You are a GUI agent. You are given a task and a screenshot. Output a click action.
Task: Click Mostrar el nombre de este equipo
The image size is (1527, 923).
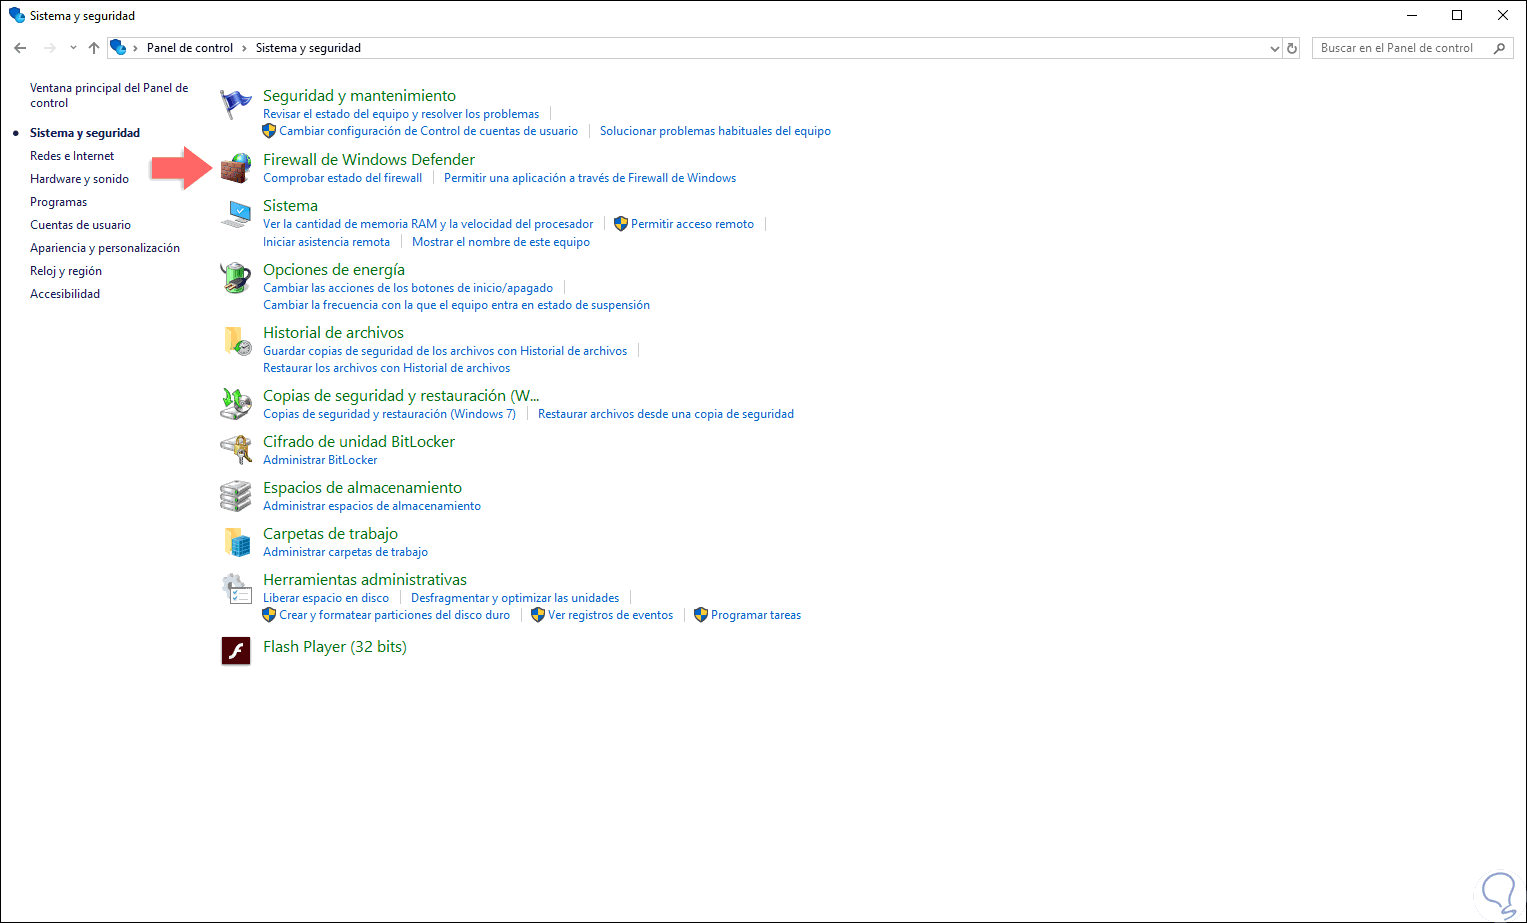(x=501, y=242)
